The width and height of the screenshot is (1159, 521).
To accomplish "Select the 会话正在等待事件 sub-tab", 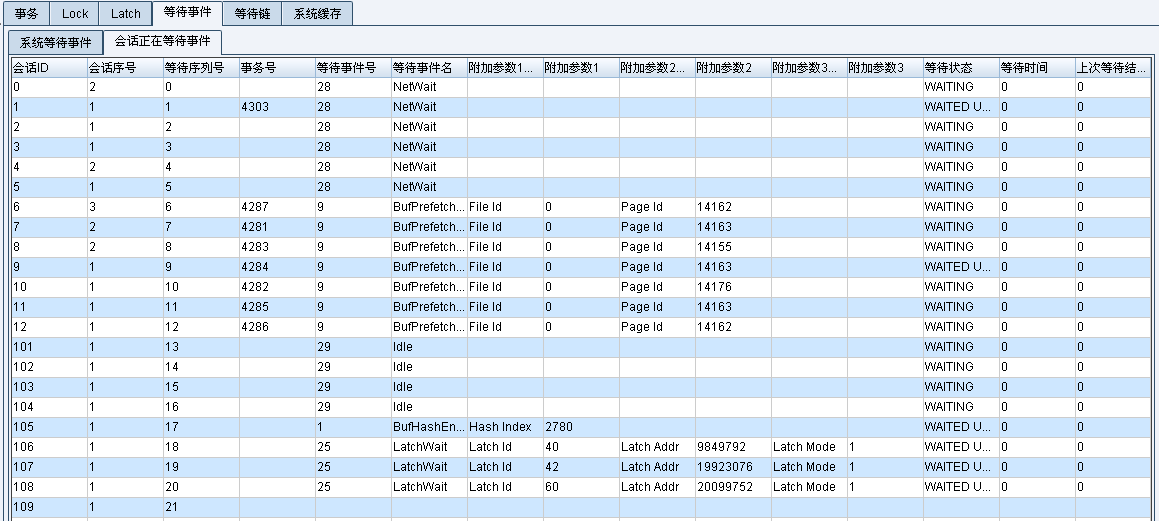I will tap(162, 43).
